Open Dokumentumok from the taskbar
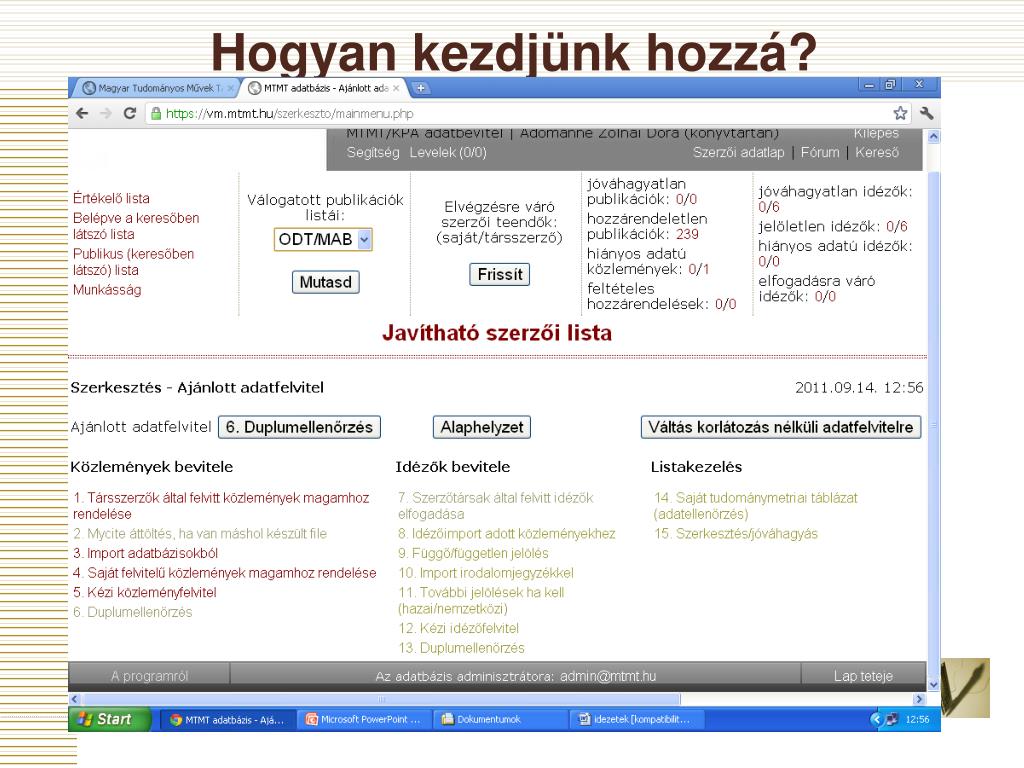The width and height of the screenshot is (1024, 768). (x=499, y=719)
